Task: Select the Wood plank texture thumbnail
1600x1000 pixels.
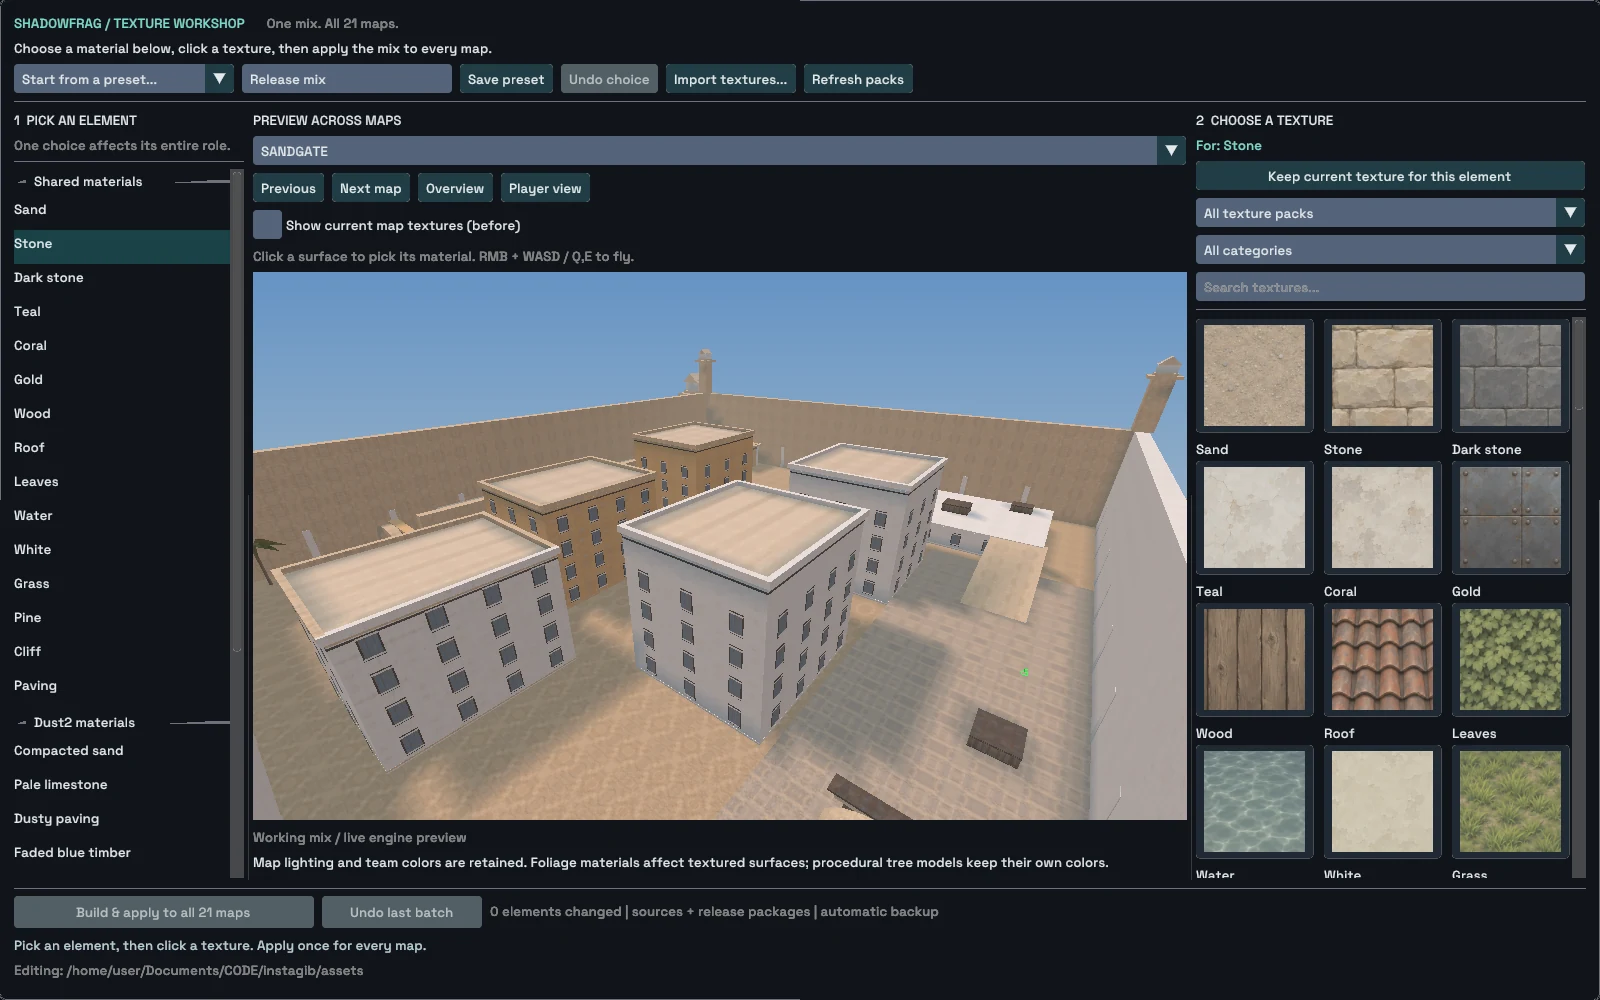Action: click(x=1254, y=660)
